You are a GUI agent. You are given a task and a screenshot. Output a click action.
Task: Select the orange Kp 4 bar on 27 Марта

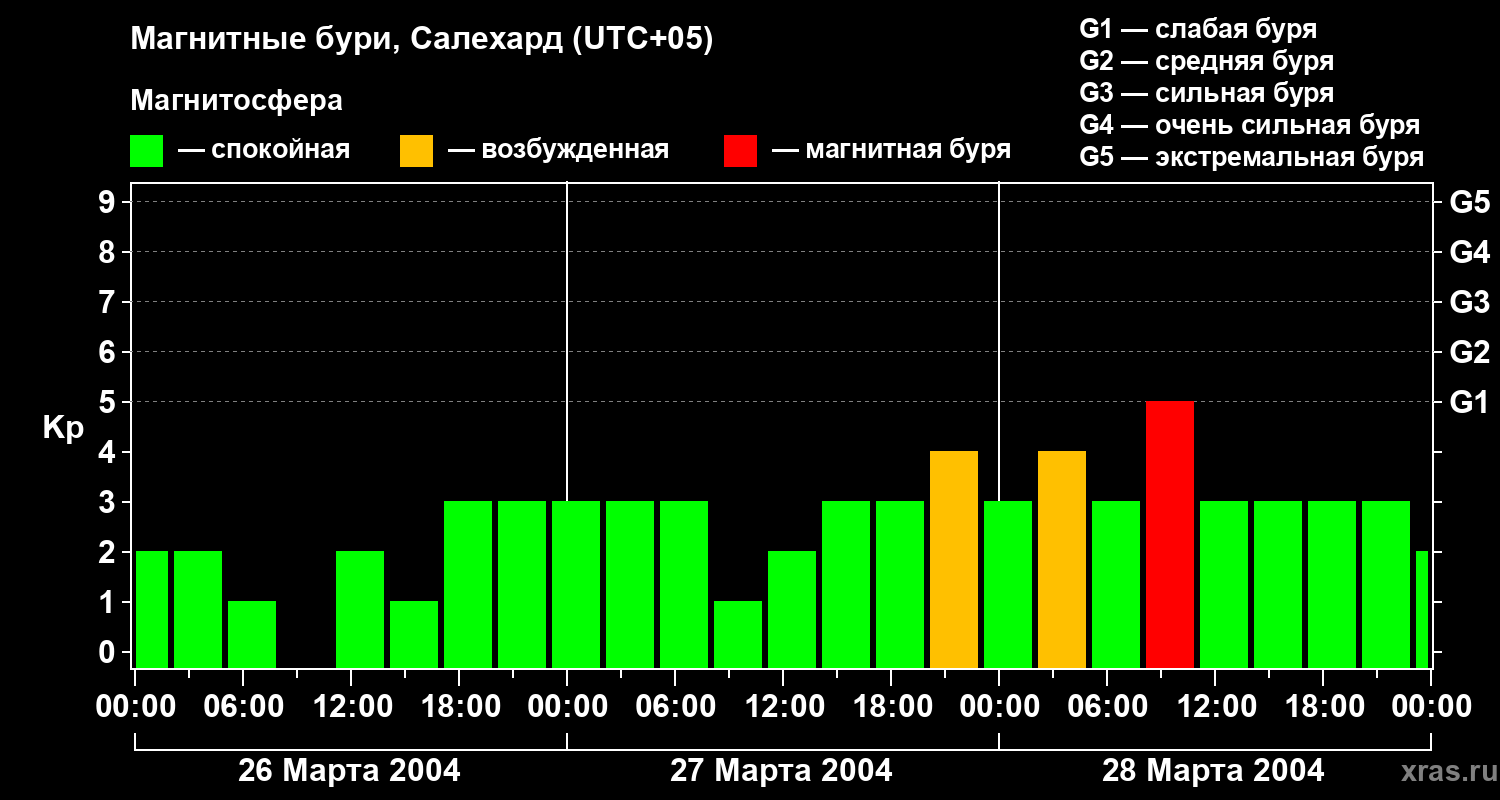pyautogui.click(x=954, y=560)
